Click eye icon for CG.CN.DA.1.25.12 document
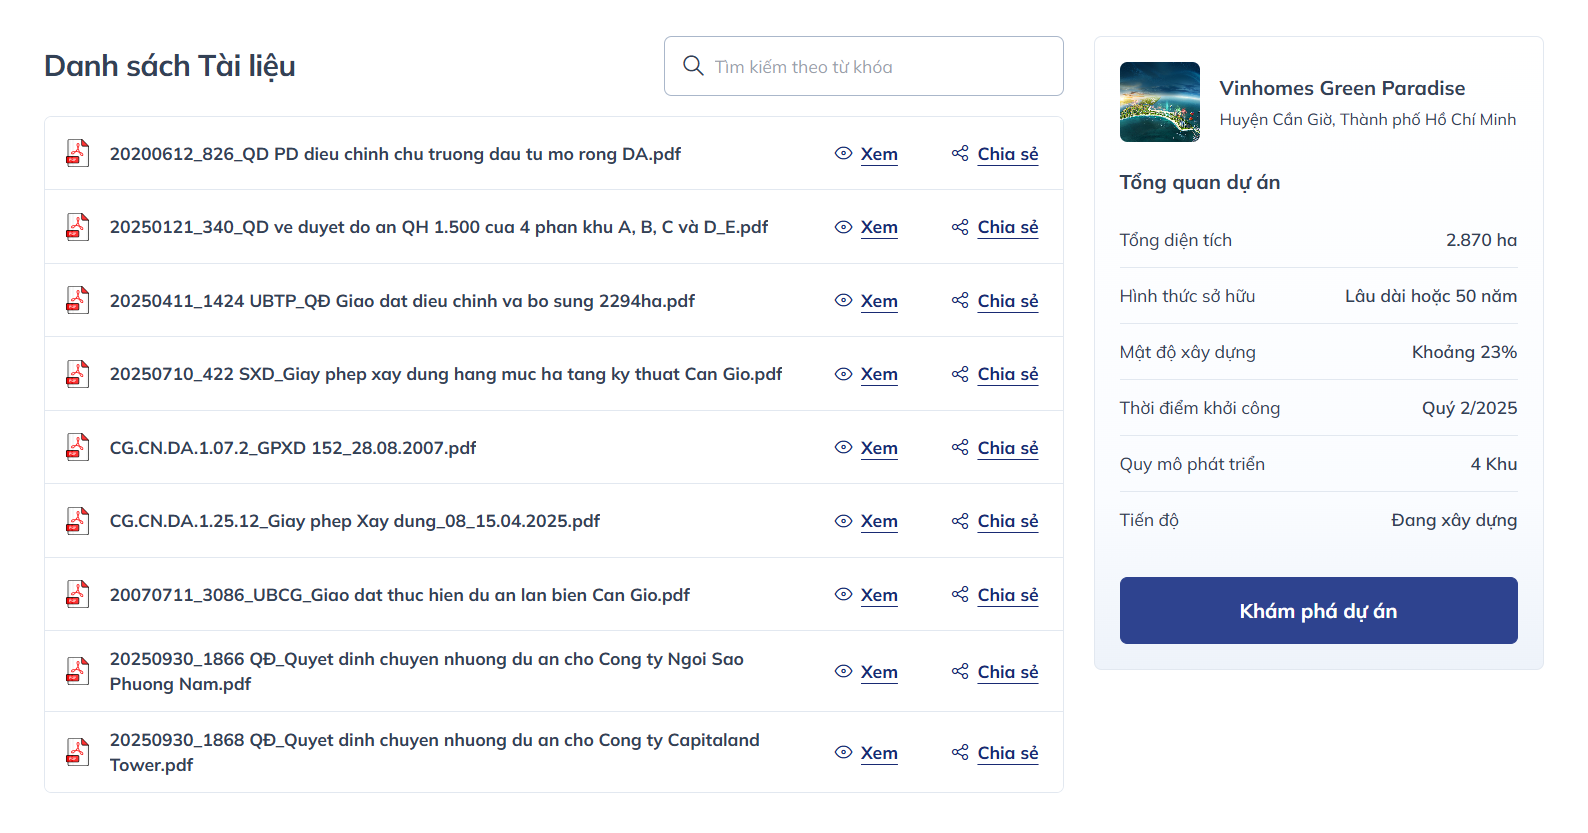Image resolution: width=1588 pixels, height=833 pixels. tap(843, 521)
